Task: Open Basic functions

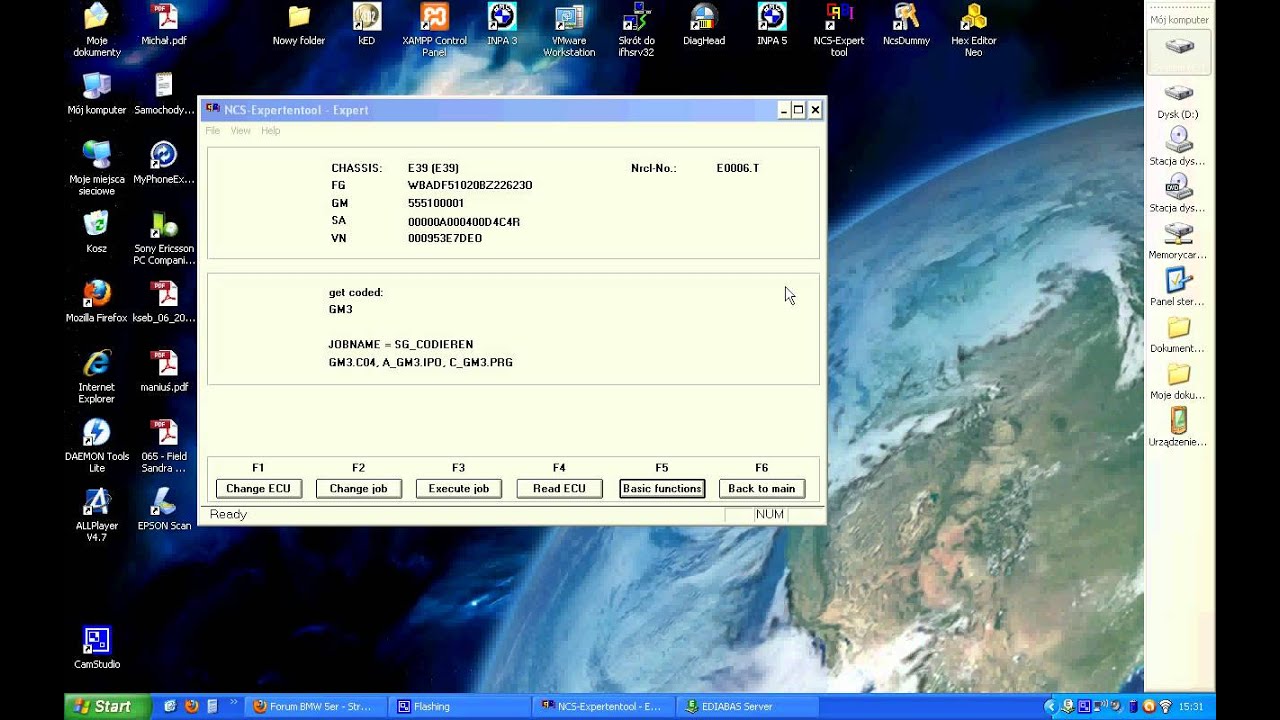Action: tap(662, 488)
